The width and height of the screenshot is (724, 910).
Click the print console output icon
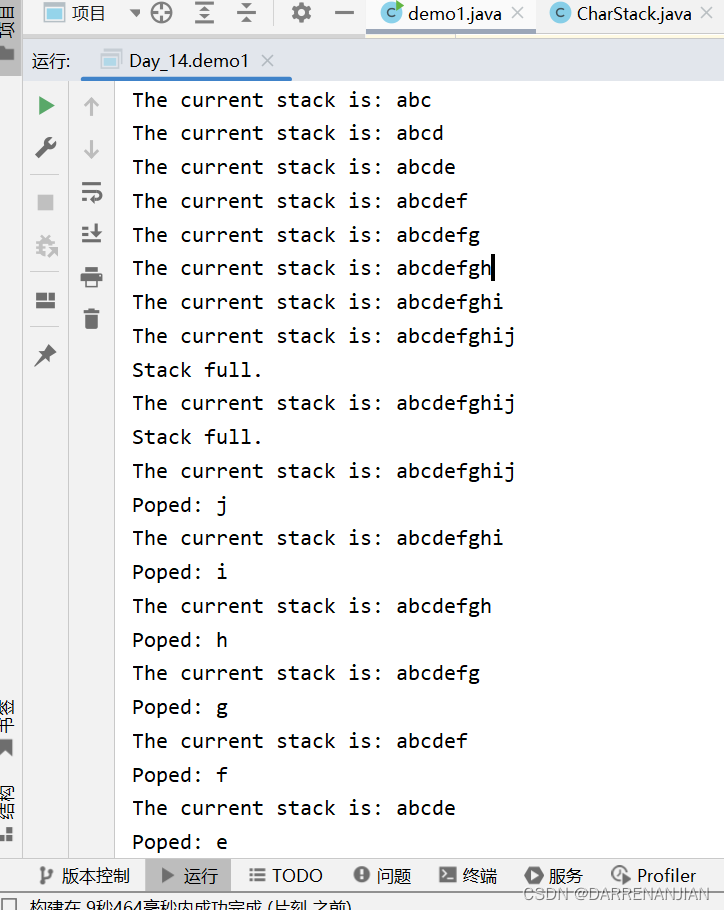(91, 279)
